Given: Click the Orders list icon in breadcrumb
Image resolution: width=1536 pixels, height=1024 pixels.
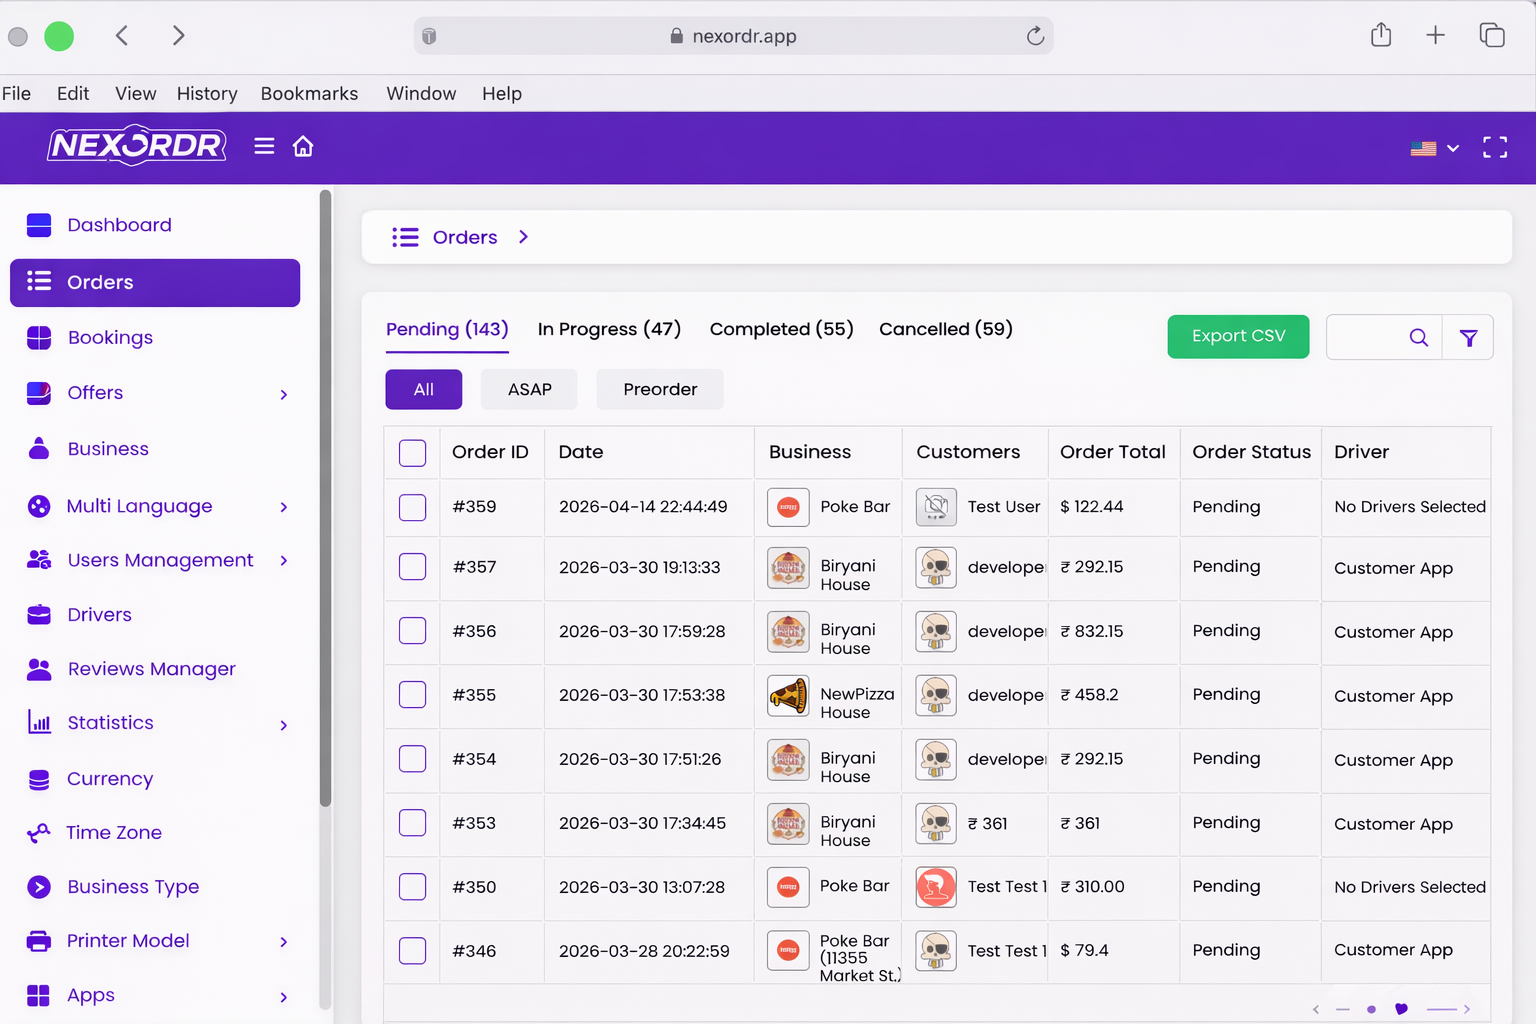Looking at the screenshot, I should tap(405, 237).
